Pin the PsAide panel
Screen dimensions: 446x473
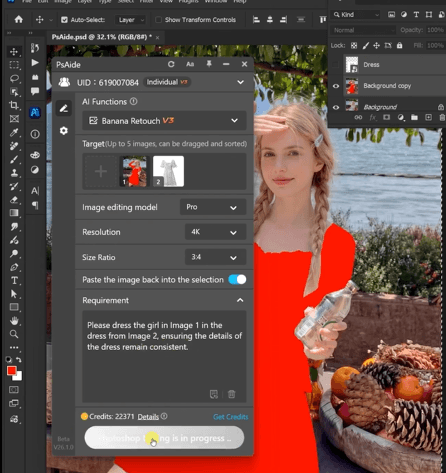pyautogui.click(x=209, y=64)
